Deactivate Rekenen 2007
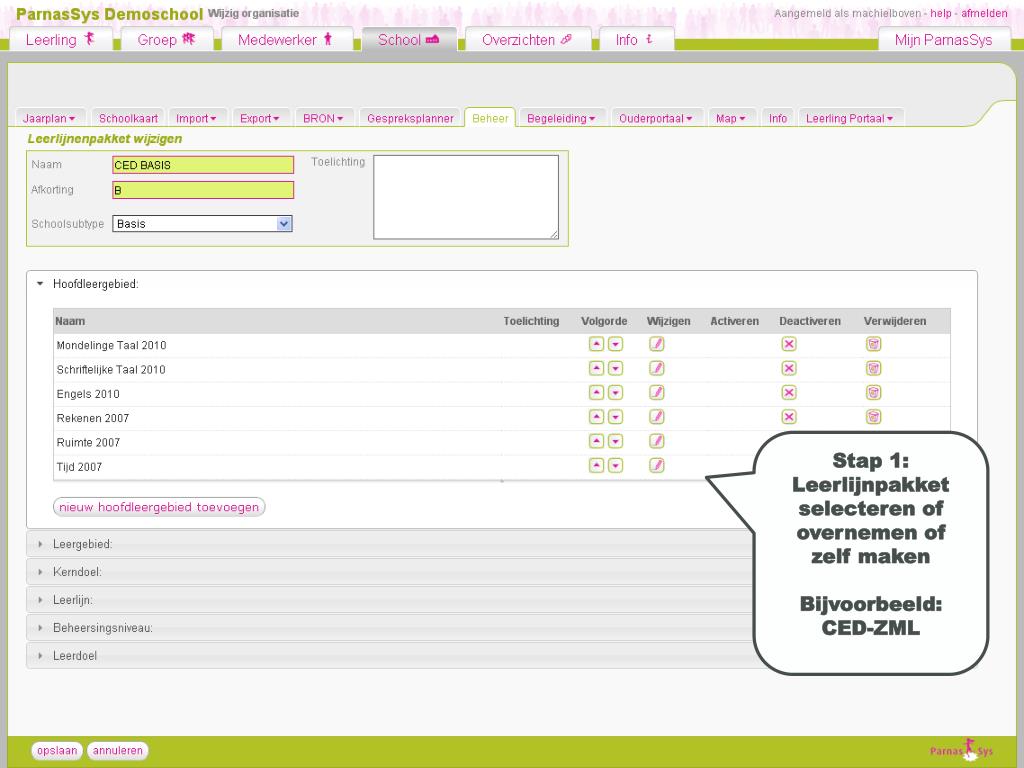 (x=789, y=417)
